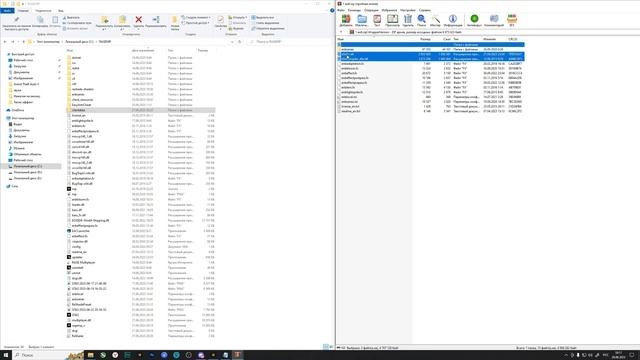Click Cut (Вырезать) in Explorer's ribbon

(71, 18)
